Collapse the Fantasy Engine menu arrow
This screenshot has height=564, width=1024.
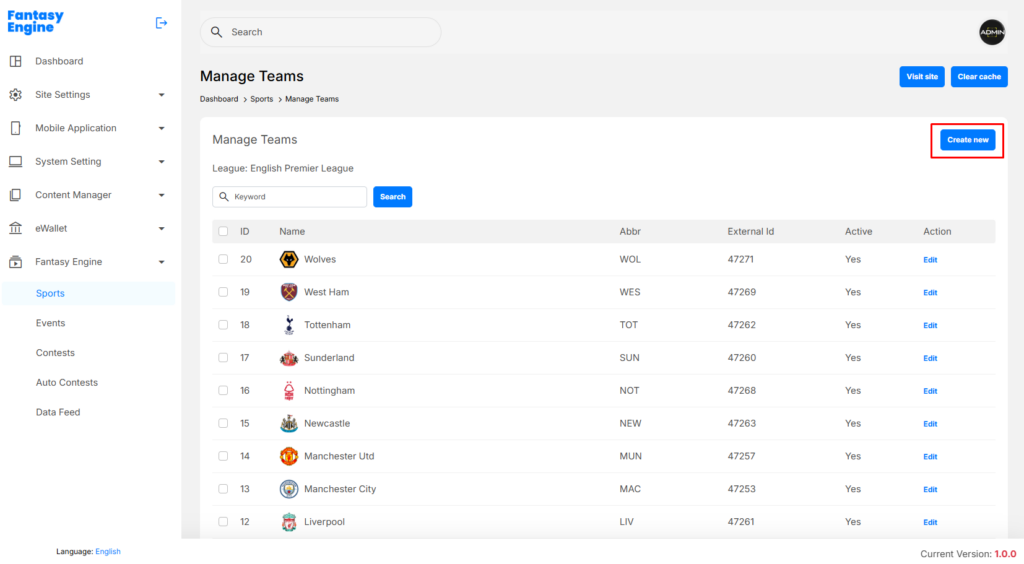coord(161,262)
